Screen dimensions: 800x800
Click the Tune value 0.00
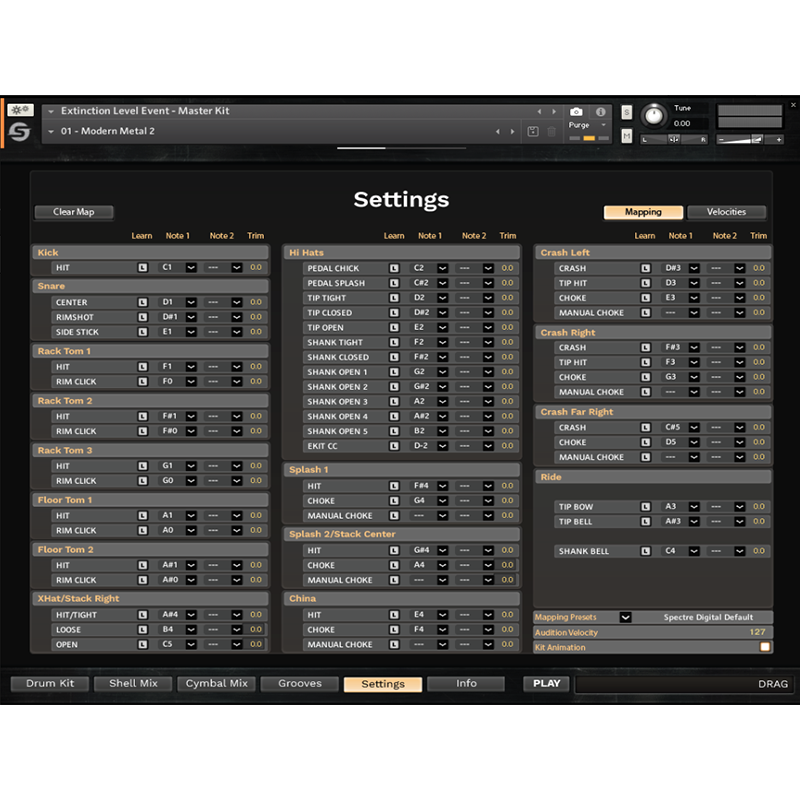click(x=682, y=123)
